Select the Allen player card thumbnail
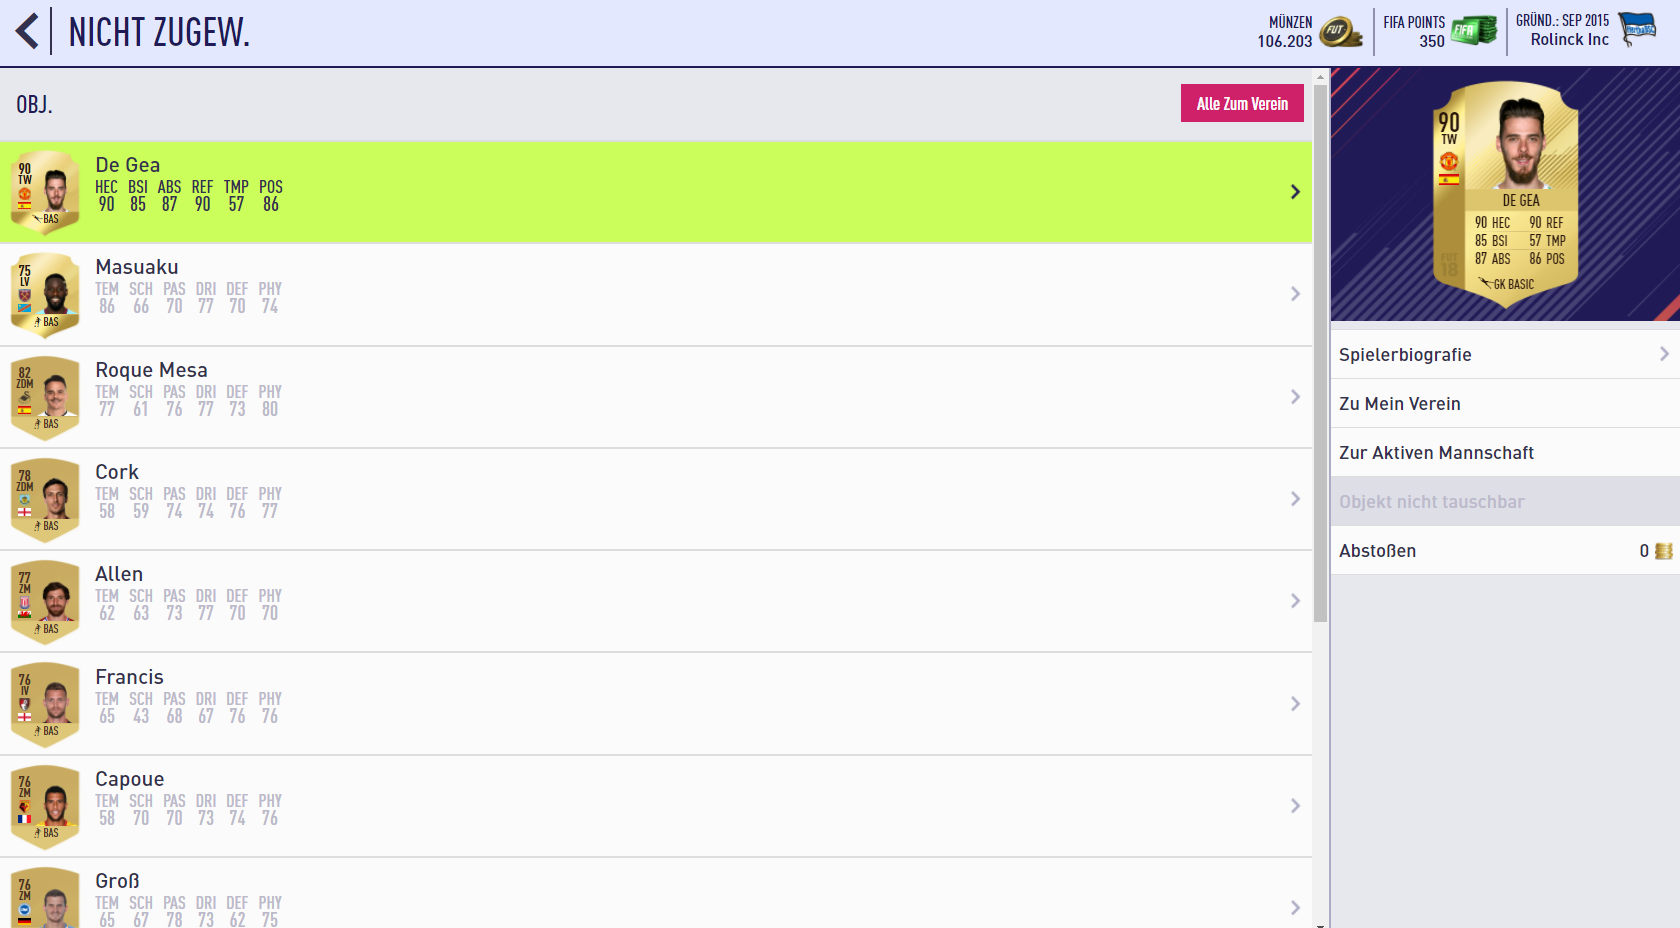 click(45, 603)
